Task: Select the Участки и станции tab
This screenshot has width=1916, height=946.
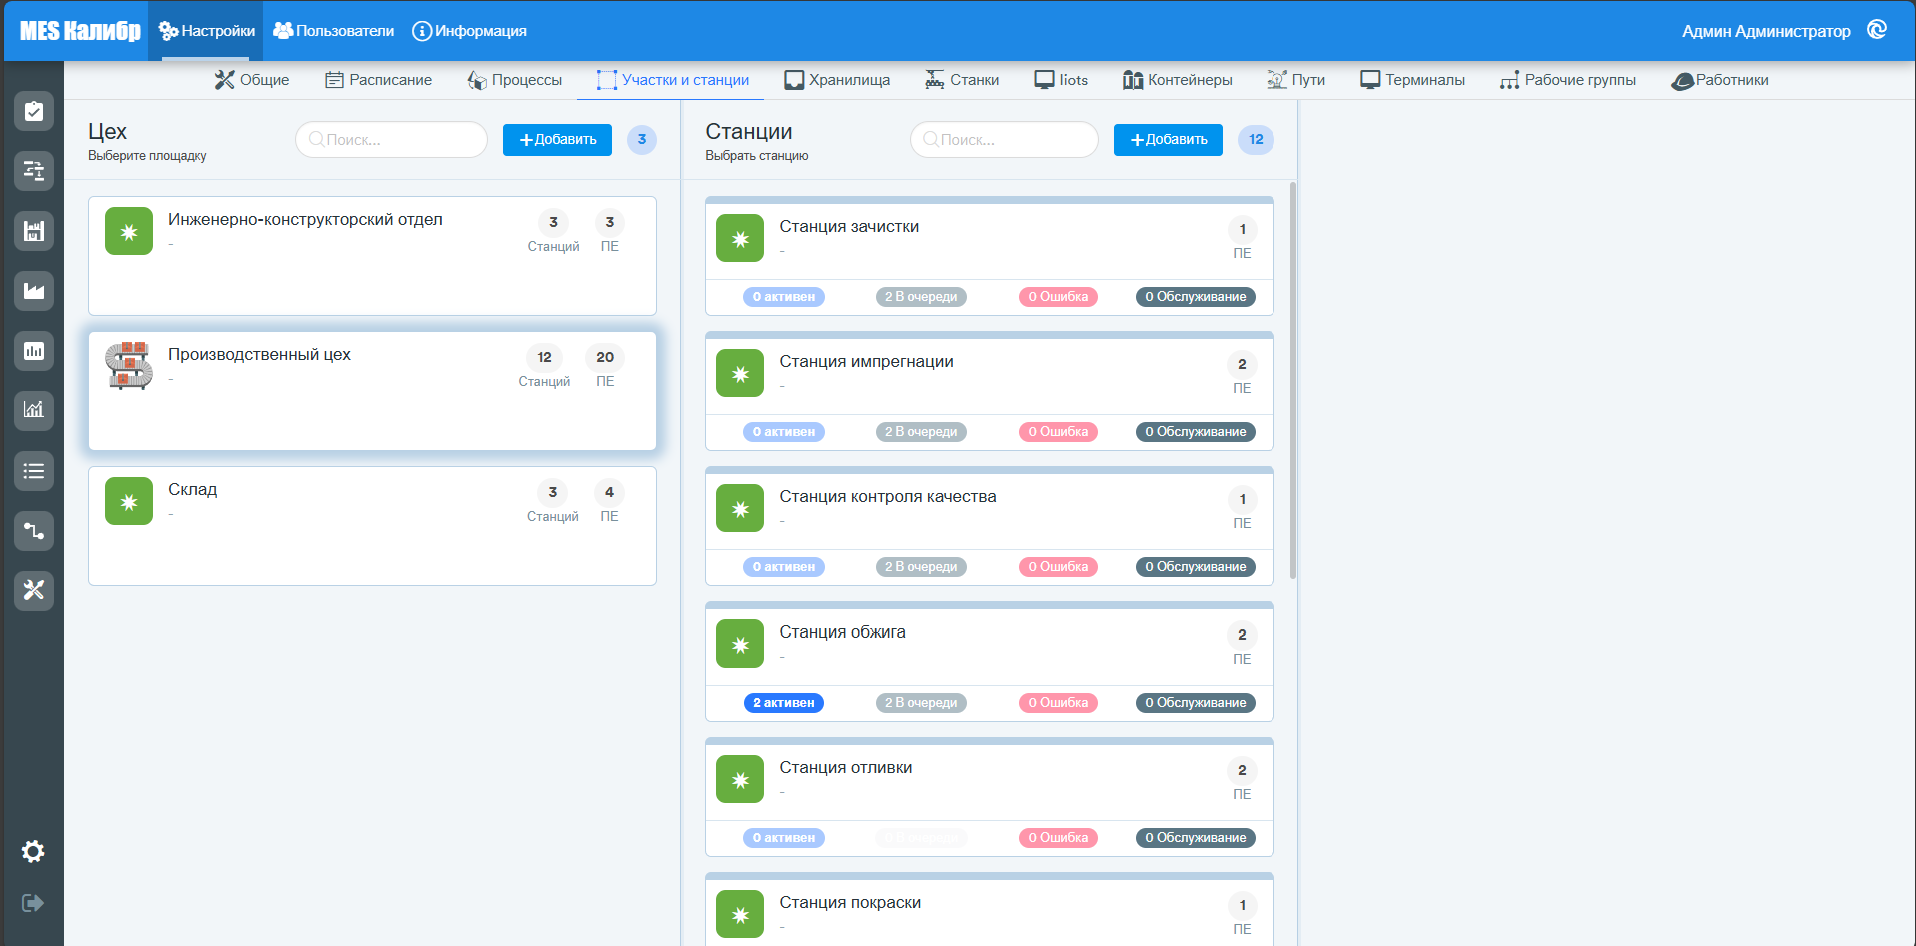Action: (x=672, y=80)
